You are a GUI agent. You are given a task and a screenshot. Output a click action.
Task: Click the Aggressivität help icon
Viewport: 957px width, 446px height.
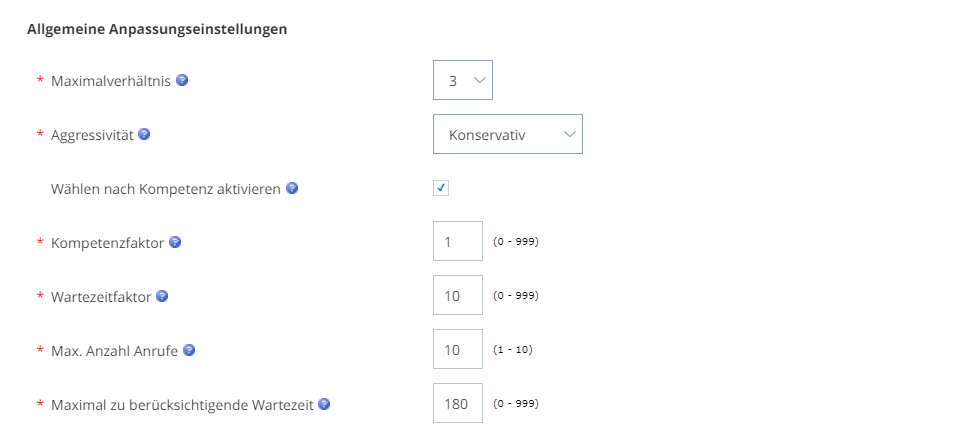144,134
